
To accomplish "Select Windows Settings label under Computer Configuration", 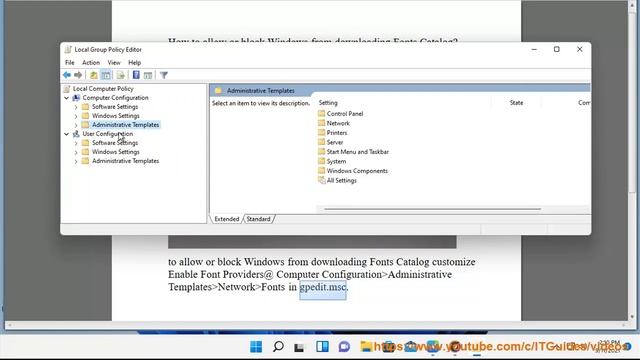I will (116, 116).
